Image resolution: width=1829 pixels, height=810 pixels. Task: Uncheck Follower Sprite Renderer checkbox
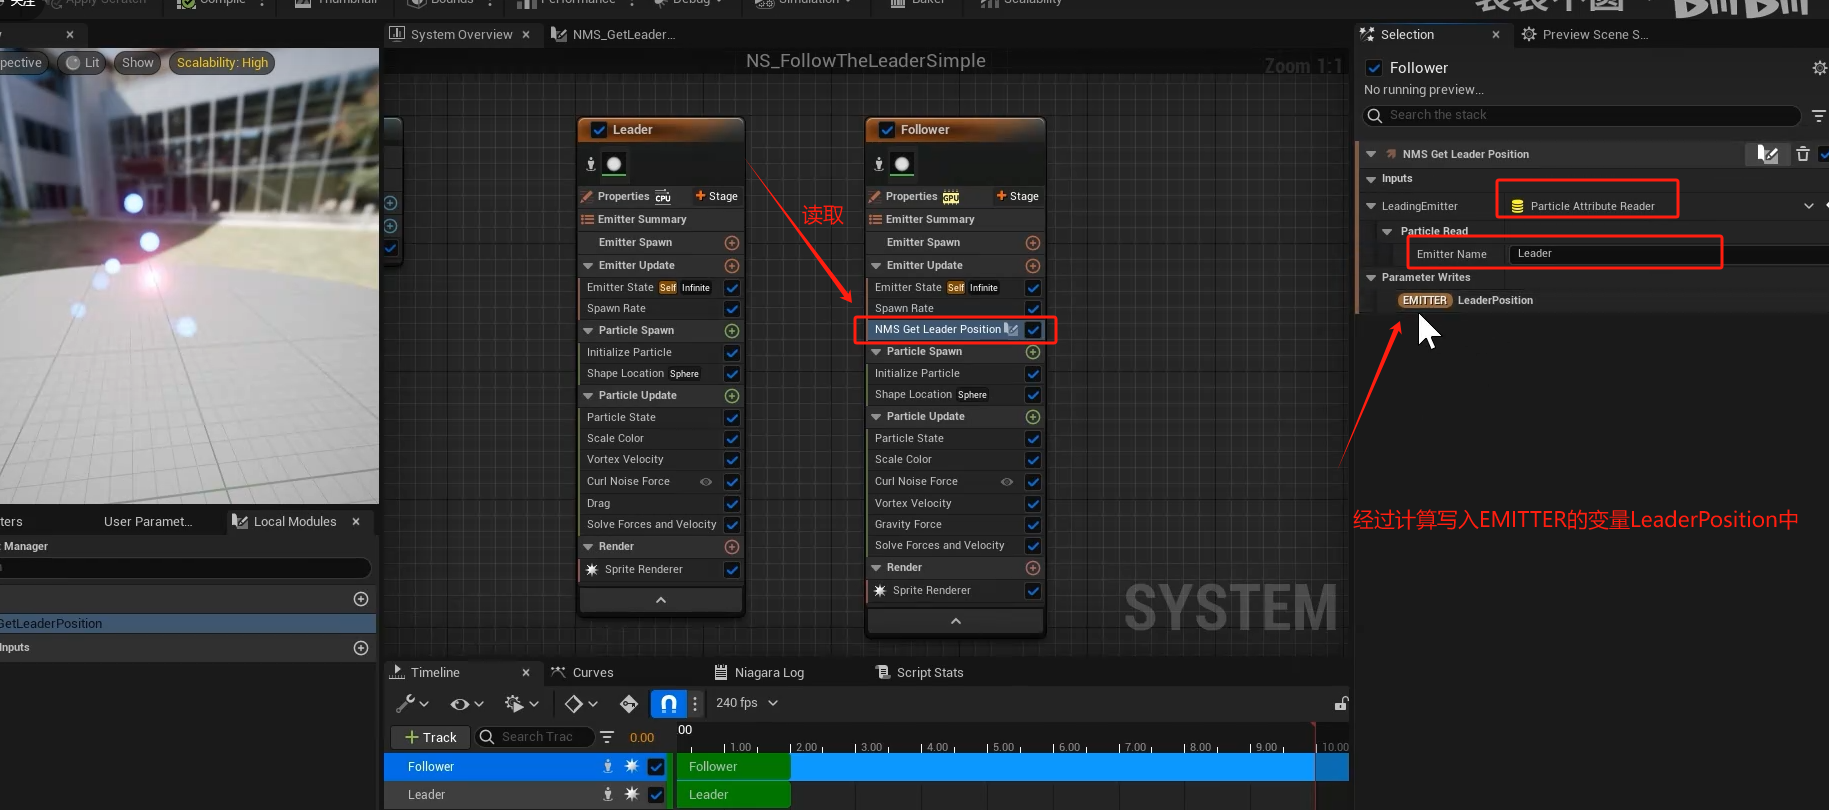tap(1033, 591)
